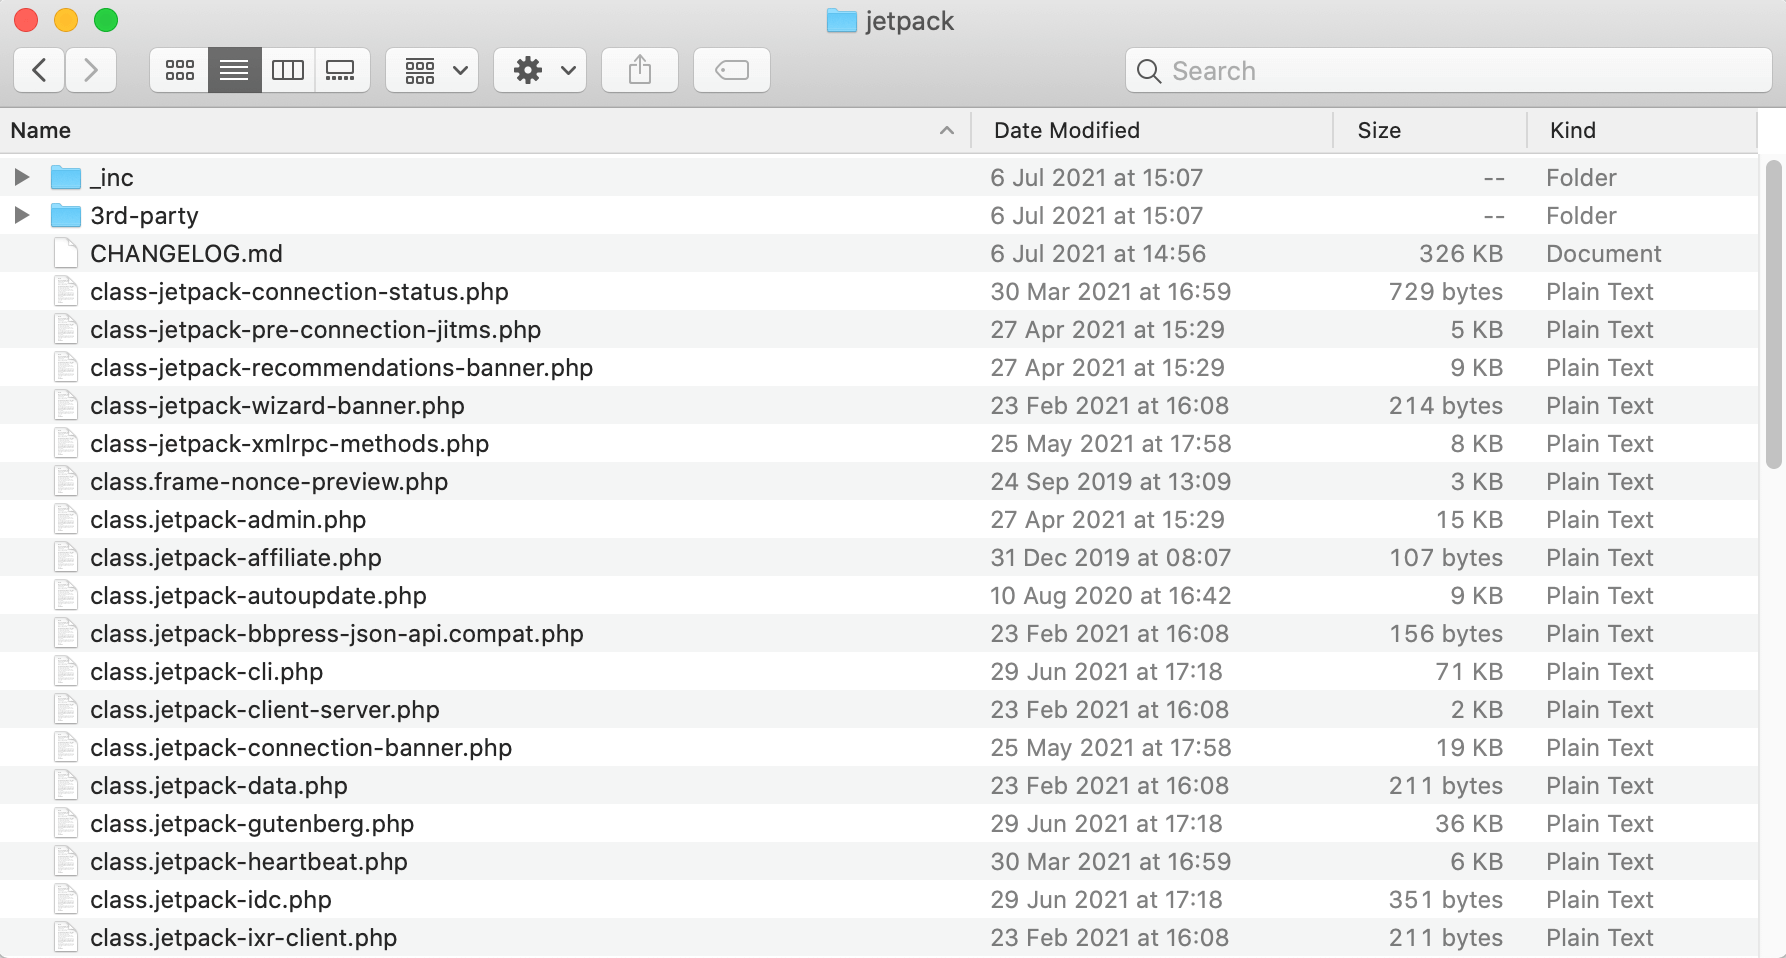The image size is (1786, 958).
Task: Select the CHANGELOG.md file icon
Action: pos(66,254)
